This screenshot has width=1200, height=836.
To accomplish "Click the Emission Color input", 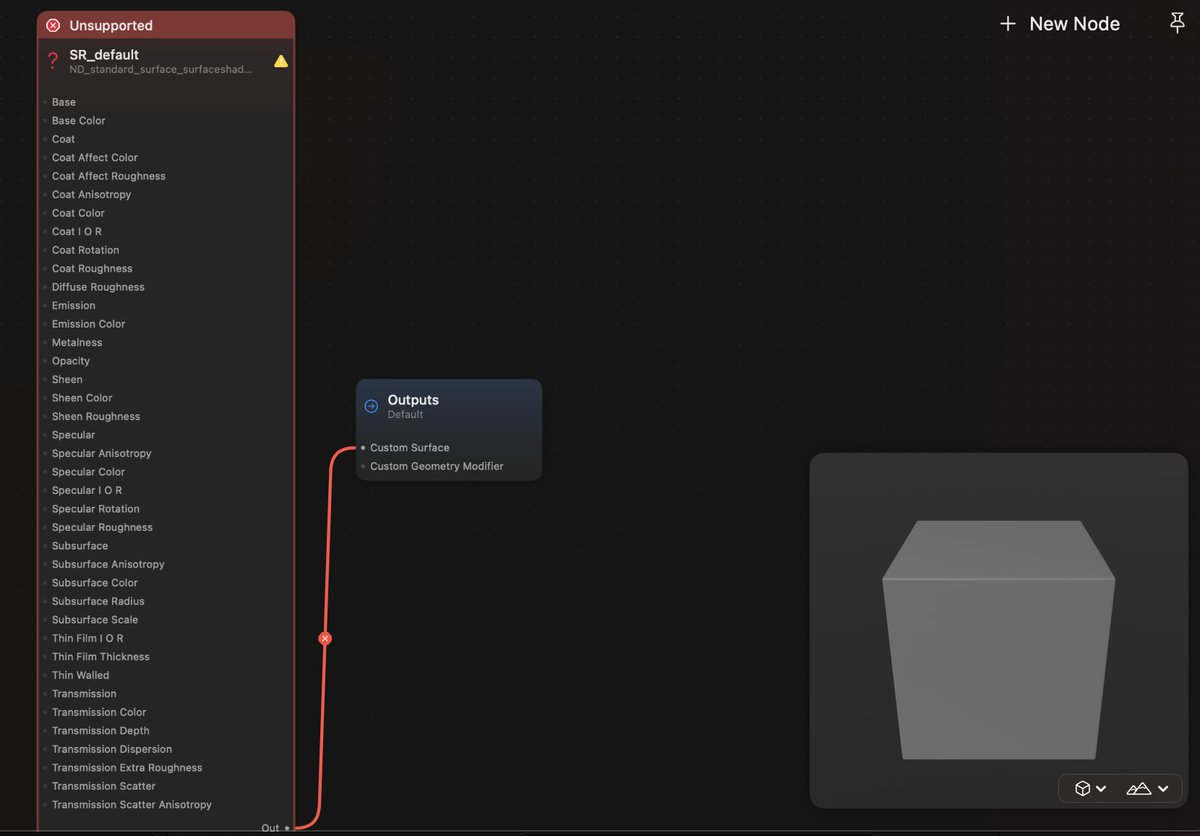I will coord(89,324).
